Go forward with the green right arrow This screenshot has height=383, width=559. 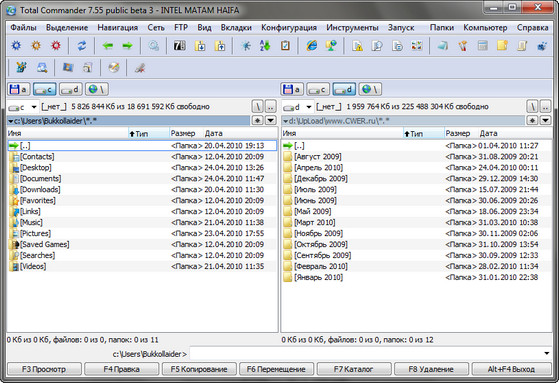tap(127, 46)
